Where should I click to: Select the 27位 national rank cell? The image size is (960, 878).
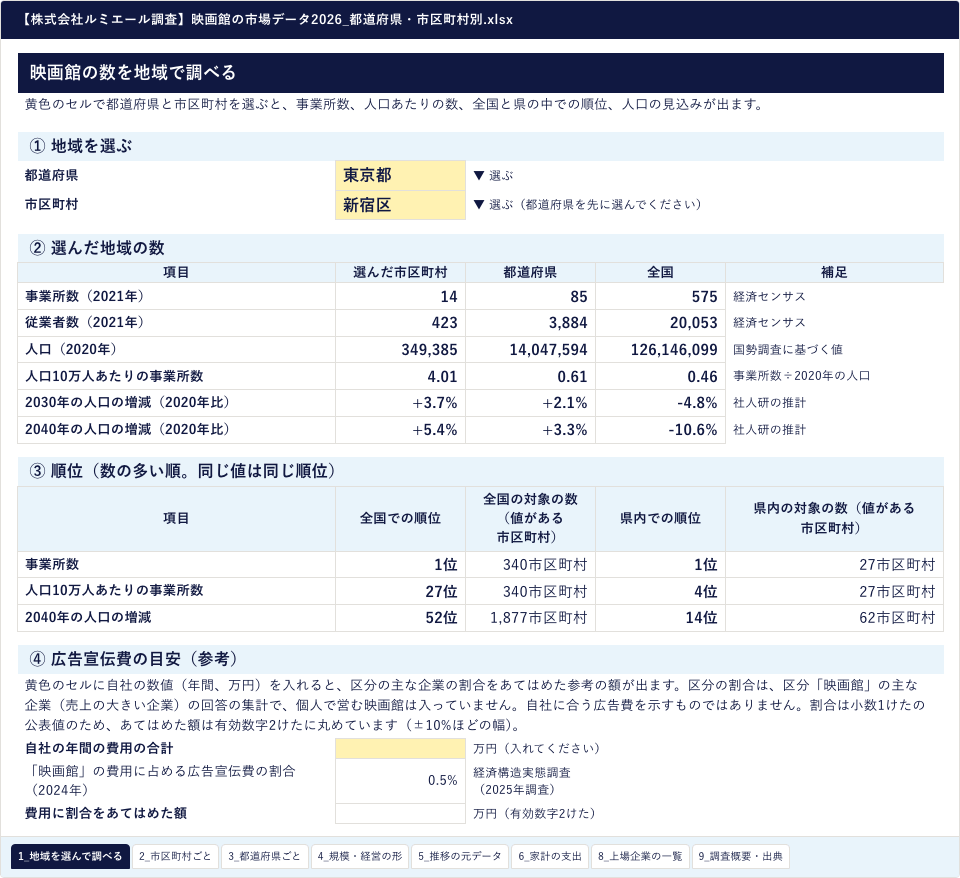point(400,591)
